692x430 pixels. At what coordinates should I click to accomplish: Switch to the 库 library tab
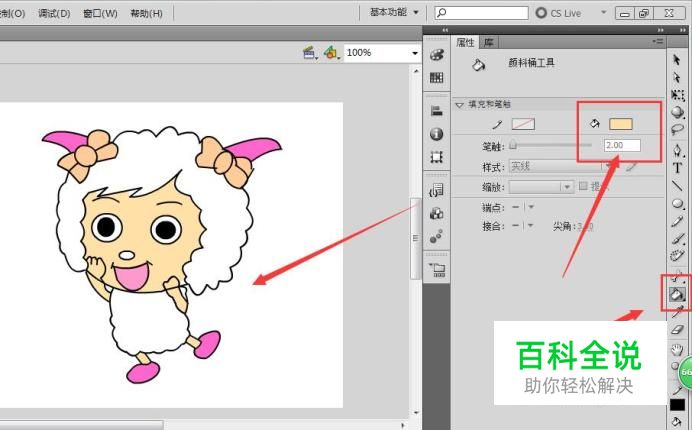pos(489,42)
